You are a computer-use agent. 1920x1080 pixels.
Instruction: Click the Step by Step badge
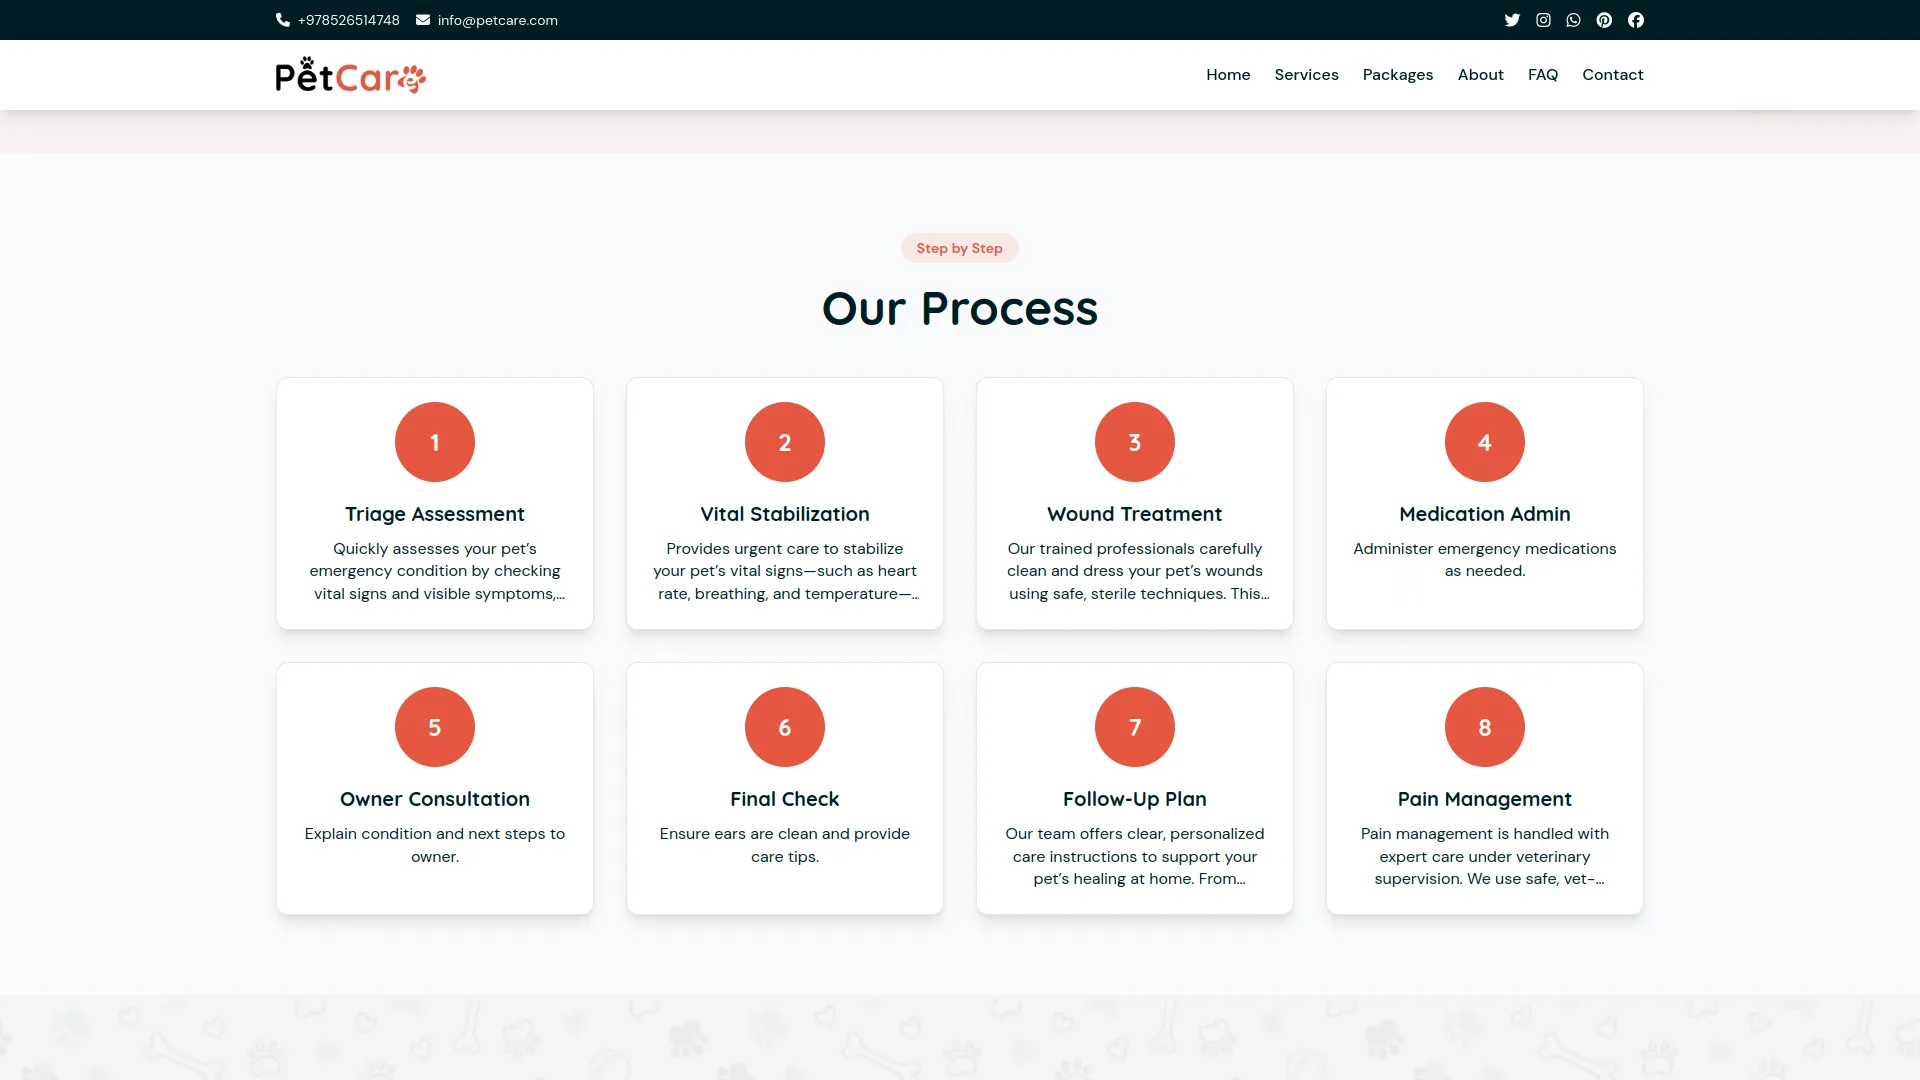tap(959, 248)
